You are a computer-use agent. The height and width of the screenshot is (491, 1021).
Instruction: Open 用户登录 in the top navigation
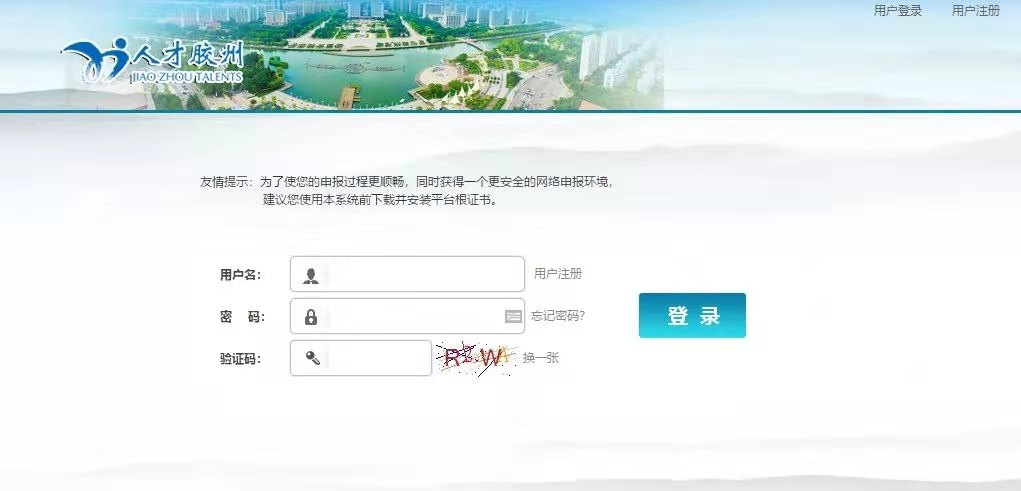[898, 10]
